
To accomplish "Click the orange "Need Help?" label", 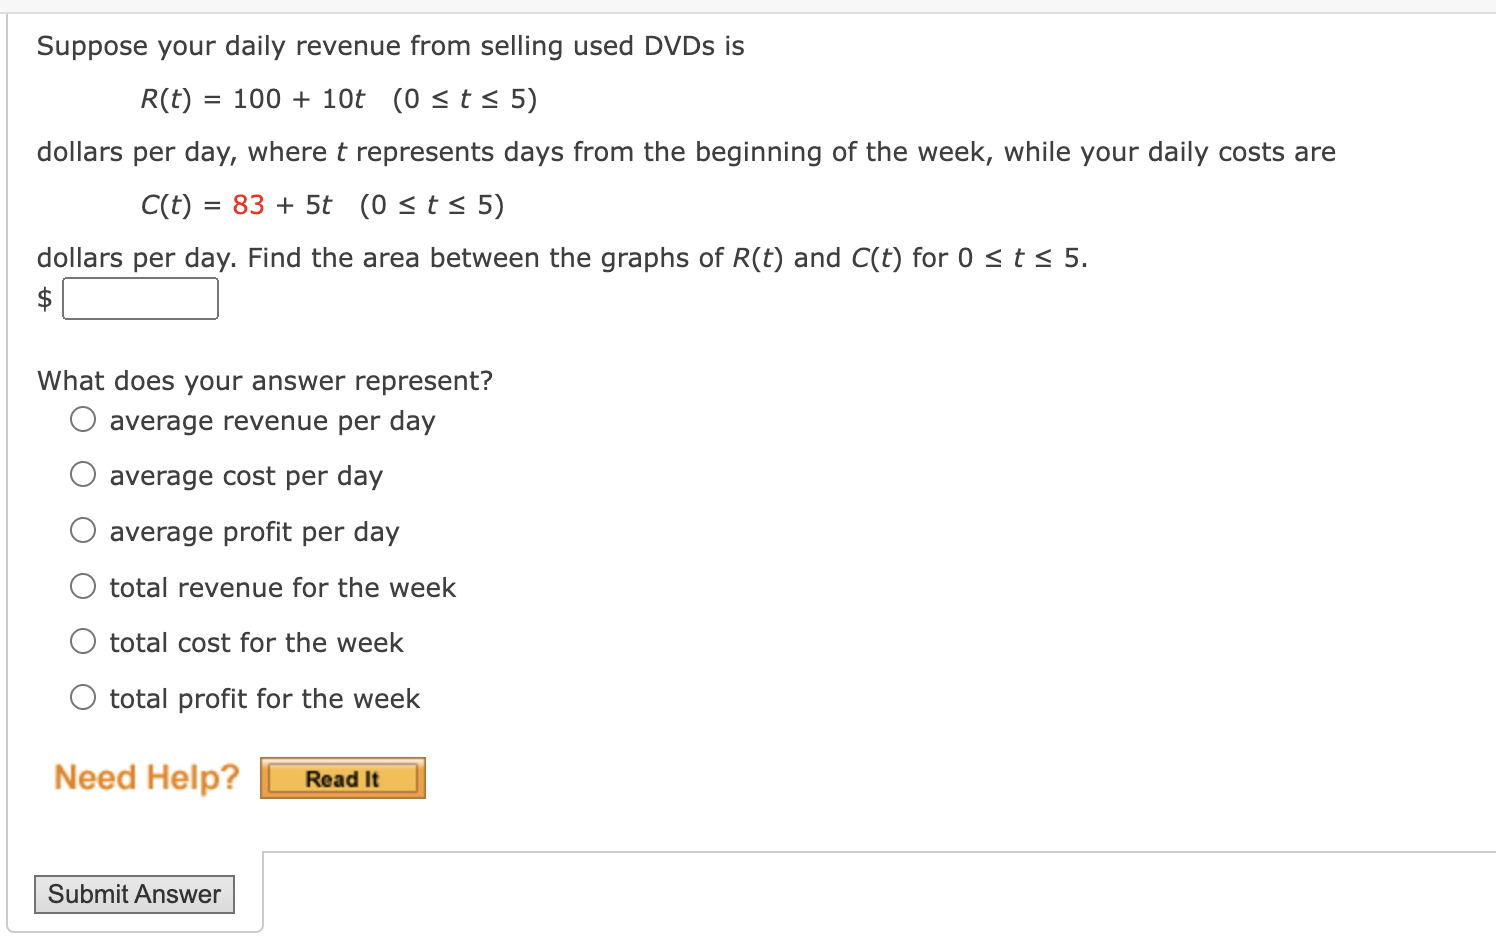I will 146,777.
